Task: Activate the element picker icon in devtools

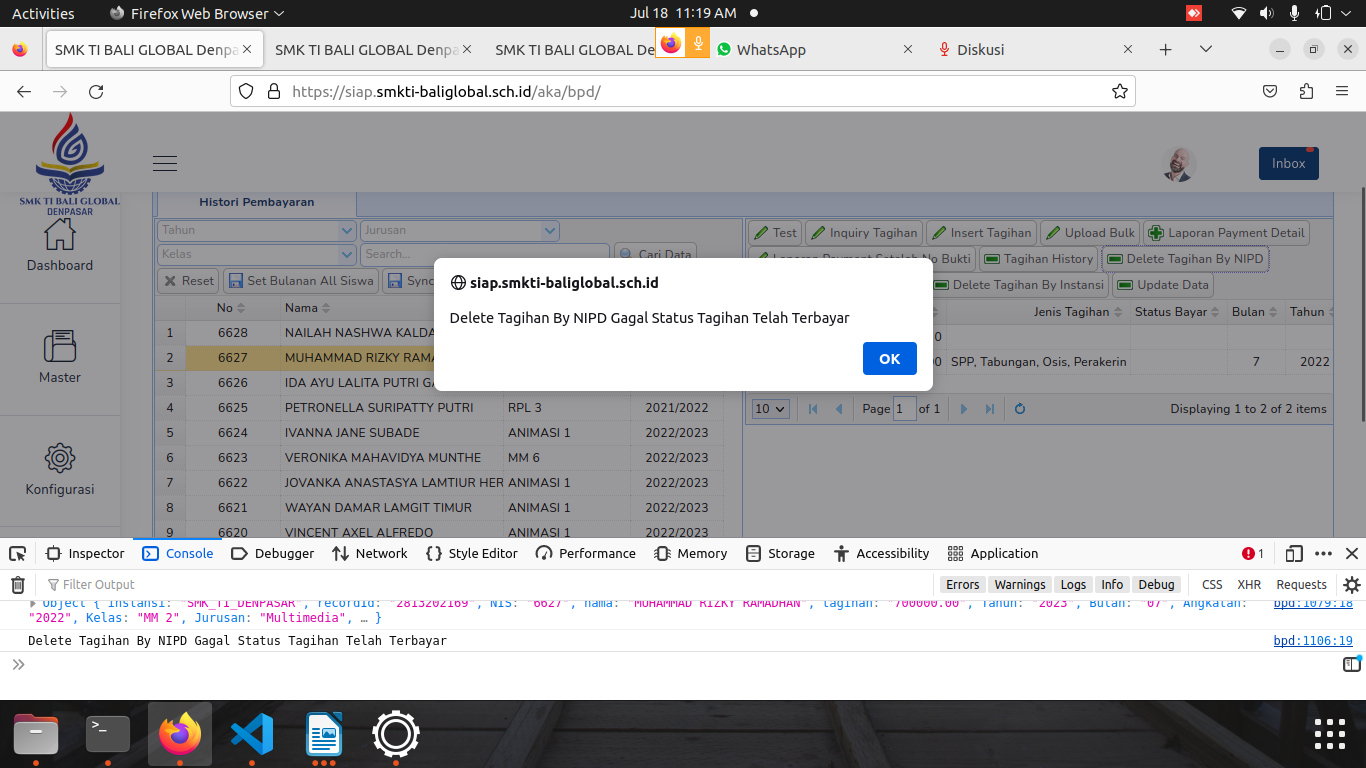Action: (x=18, y=554)
